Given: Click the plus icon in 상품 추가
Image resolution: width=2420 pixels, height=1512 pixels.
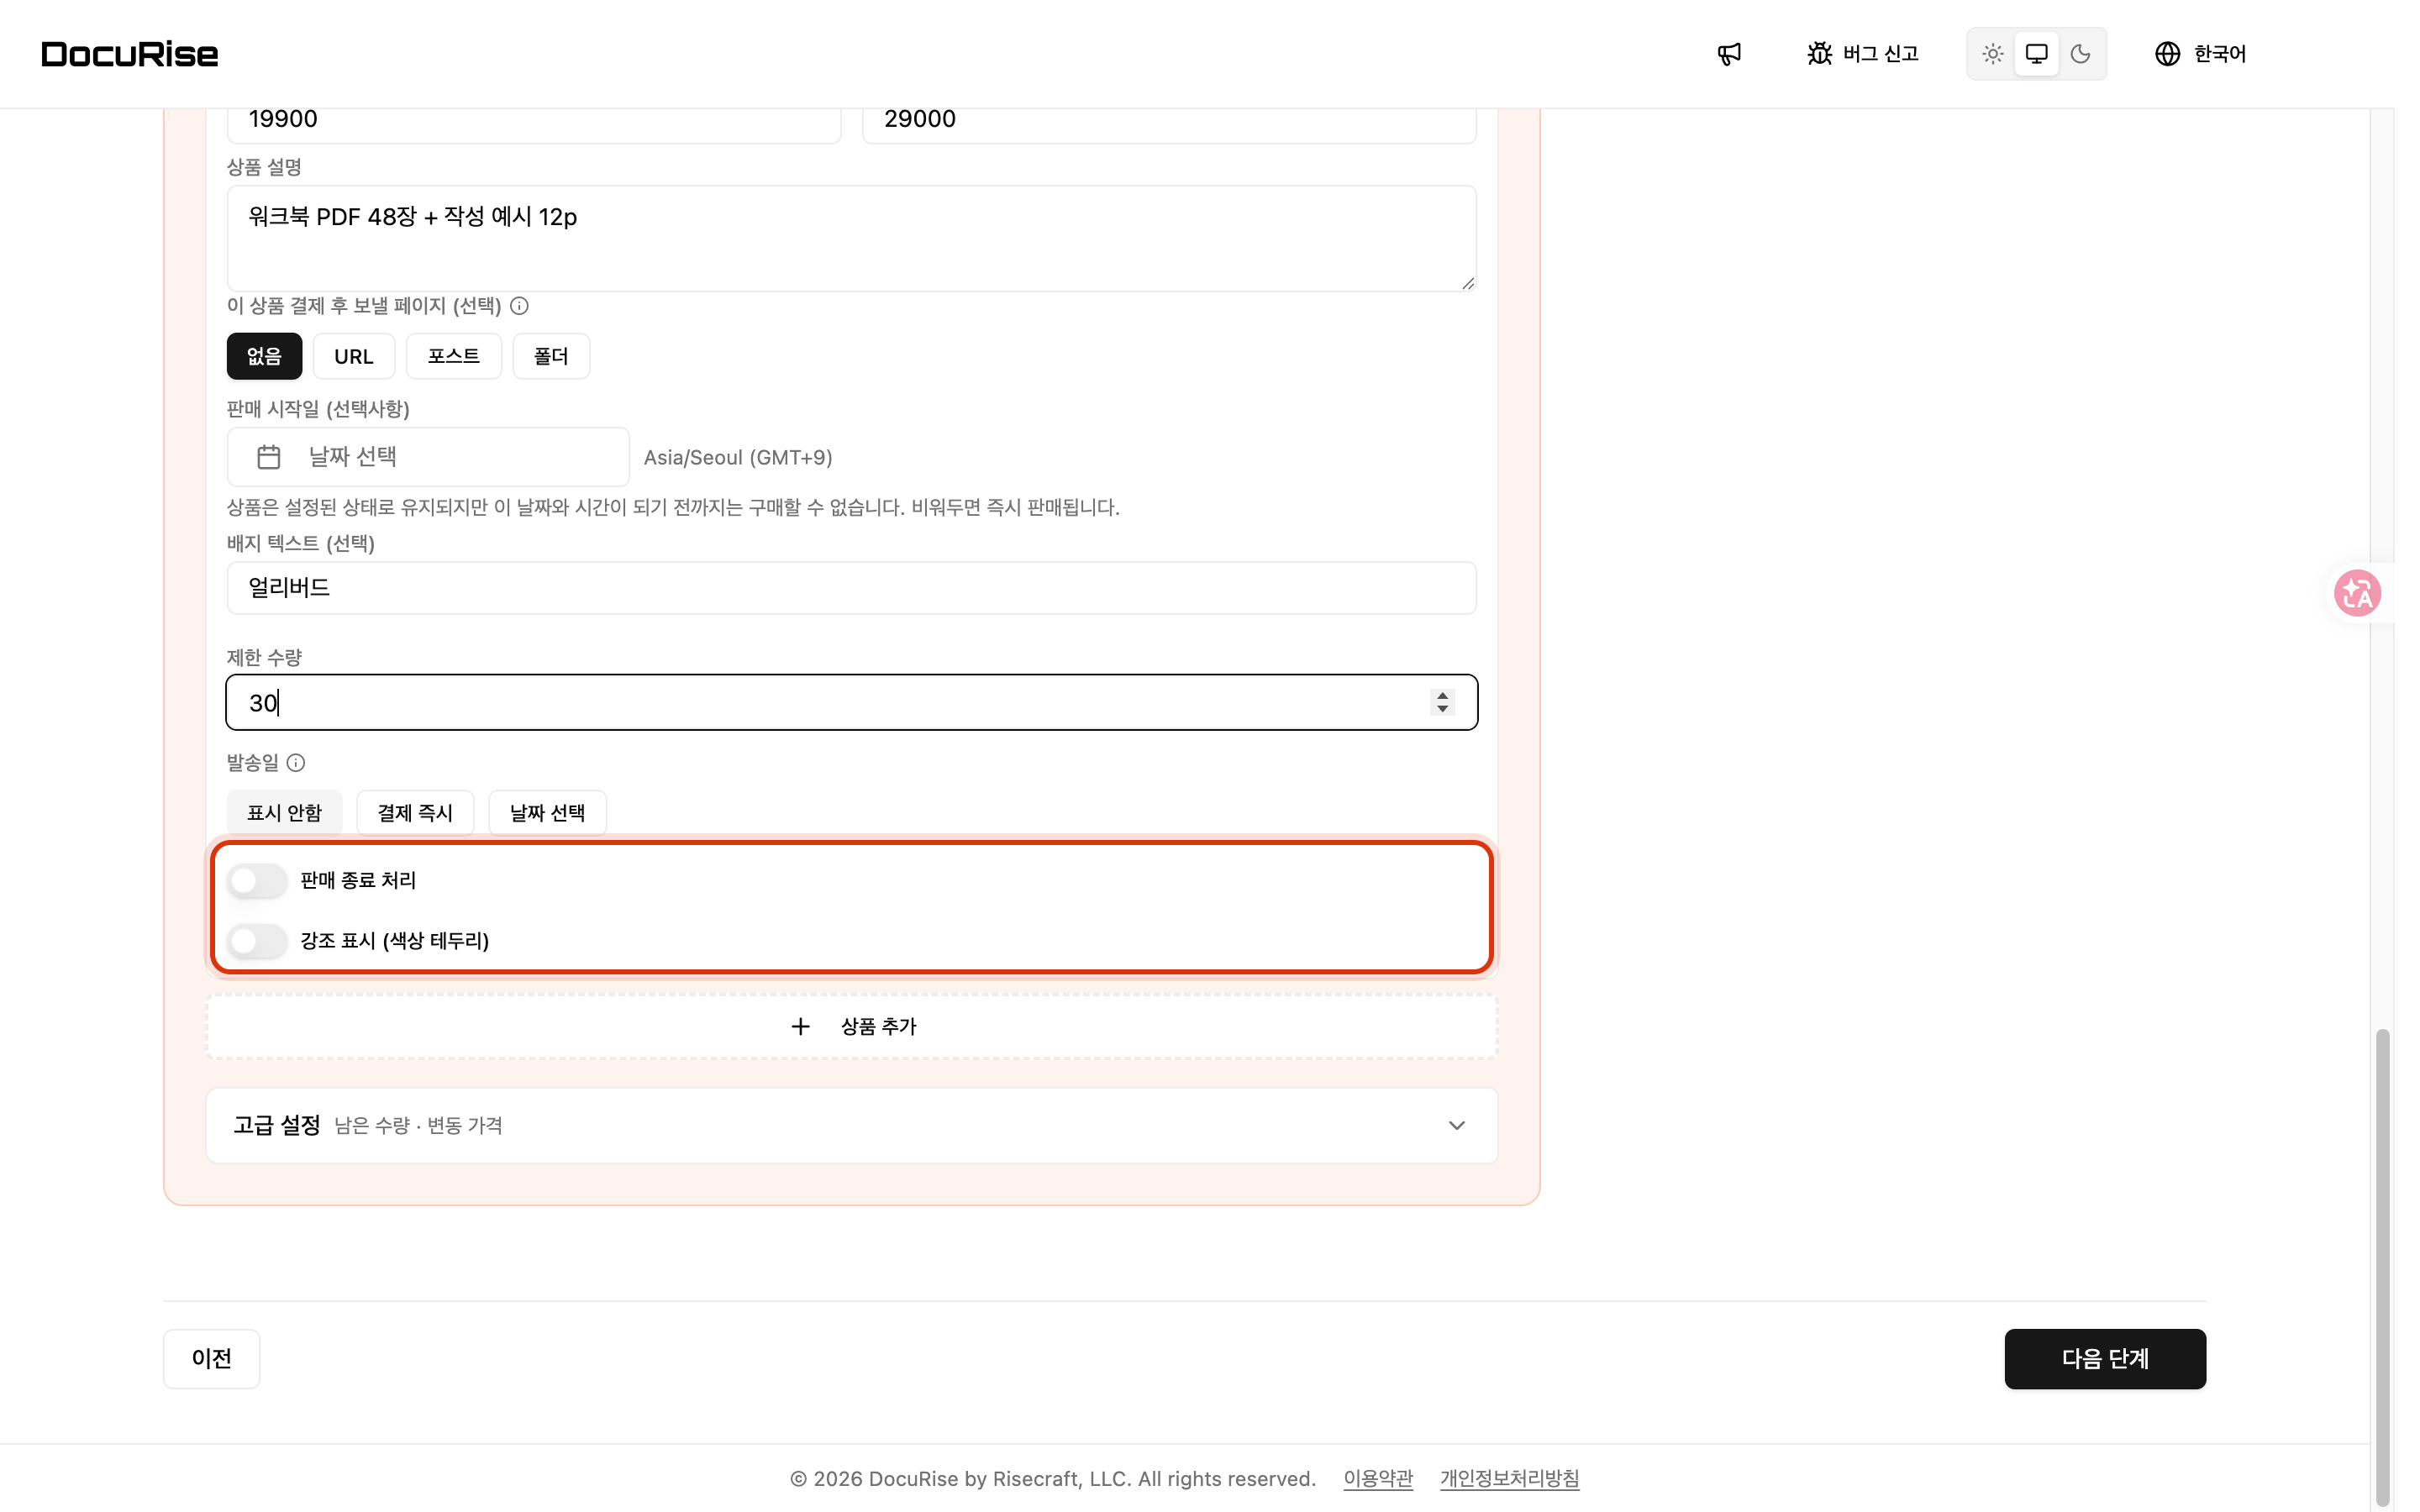Looking at the screenshot, I should point(800,1027).
